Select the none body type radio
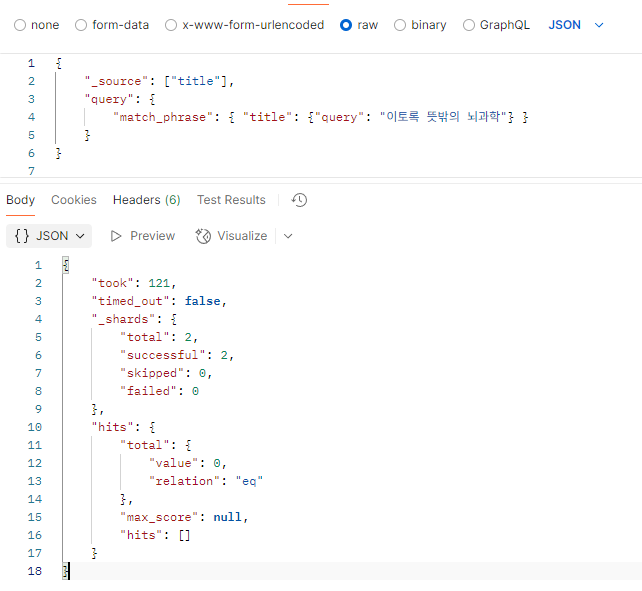This screenshot has height=591, width=642. (20, 25)
